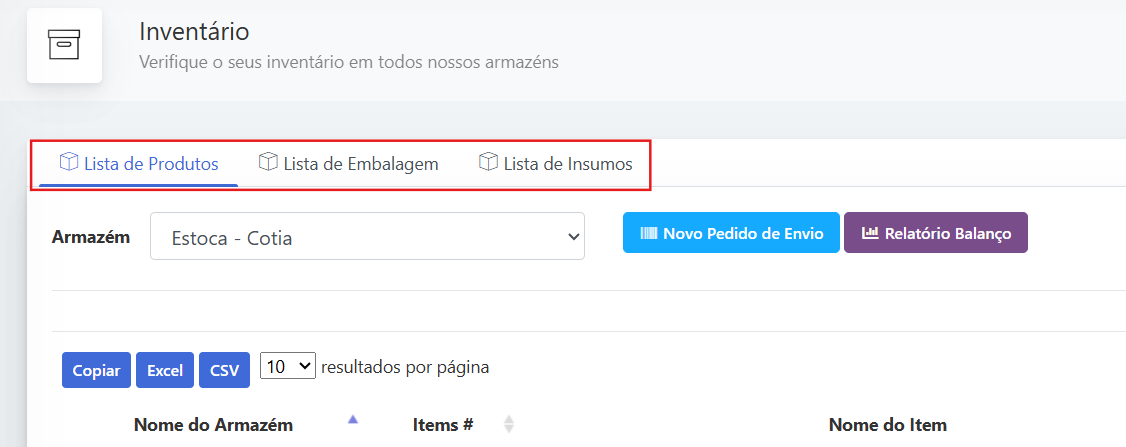The height and width of the screenshot is (447, 1126).
Task: Open the Lista de Embalagem tab
Action: point(360,164)
